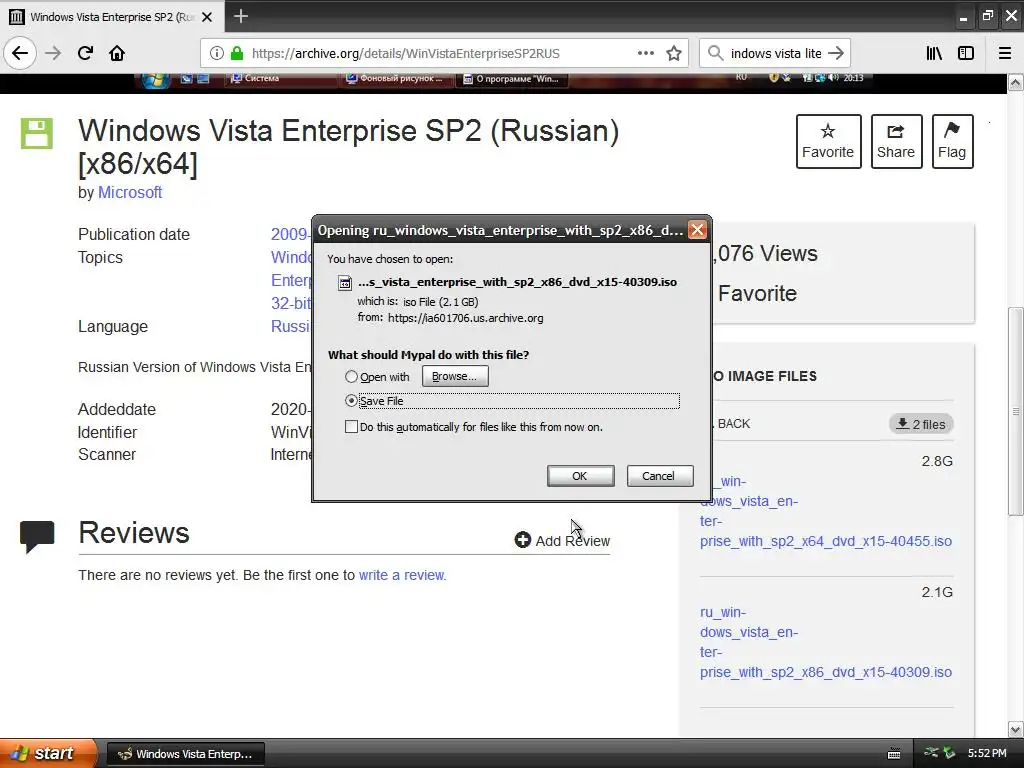Screen dimensions: 1024x768
Task: Go back to the previous page
Action: tap(20, 53)
